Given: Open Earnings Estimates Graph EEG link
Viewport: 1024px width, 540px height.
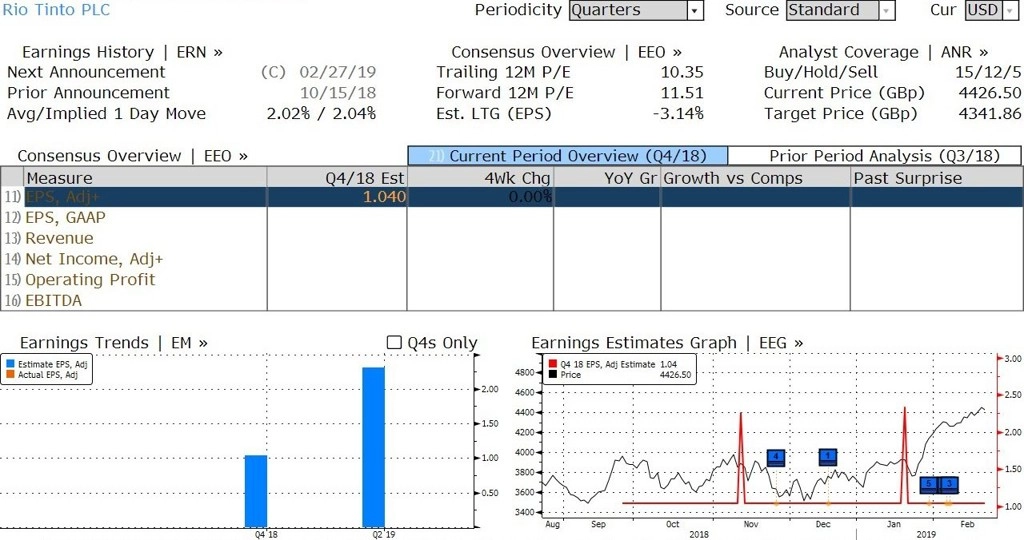Looking at the screenshot, I should (x=667, y=343).
